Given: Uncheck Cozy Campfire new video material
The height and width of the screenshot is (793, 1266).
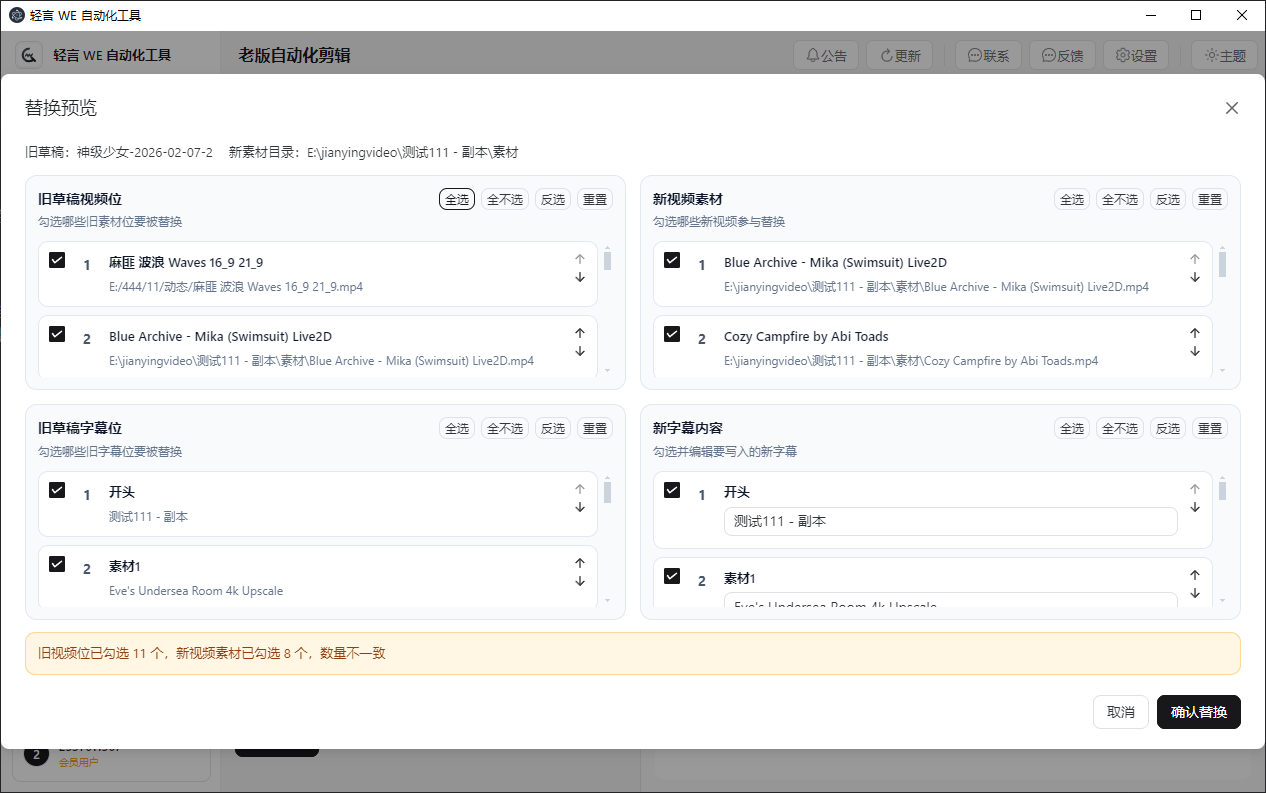Looking at the screenshot, I should pyautogui.click(x=672, y=334).
